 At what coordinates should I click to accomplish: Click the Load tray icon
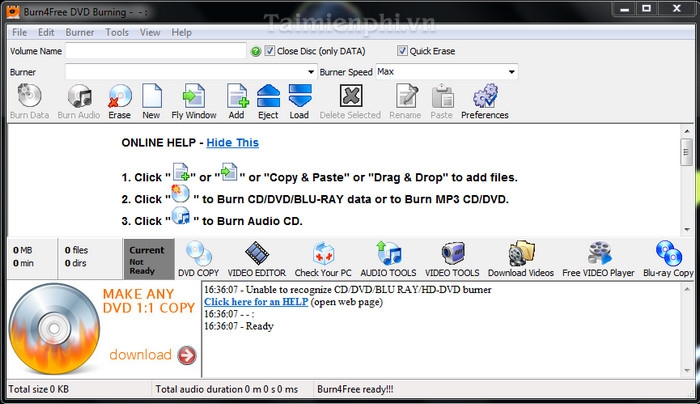click(x=300, y=96)
